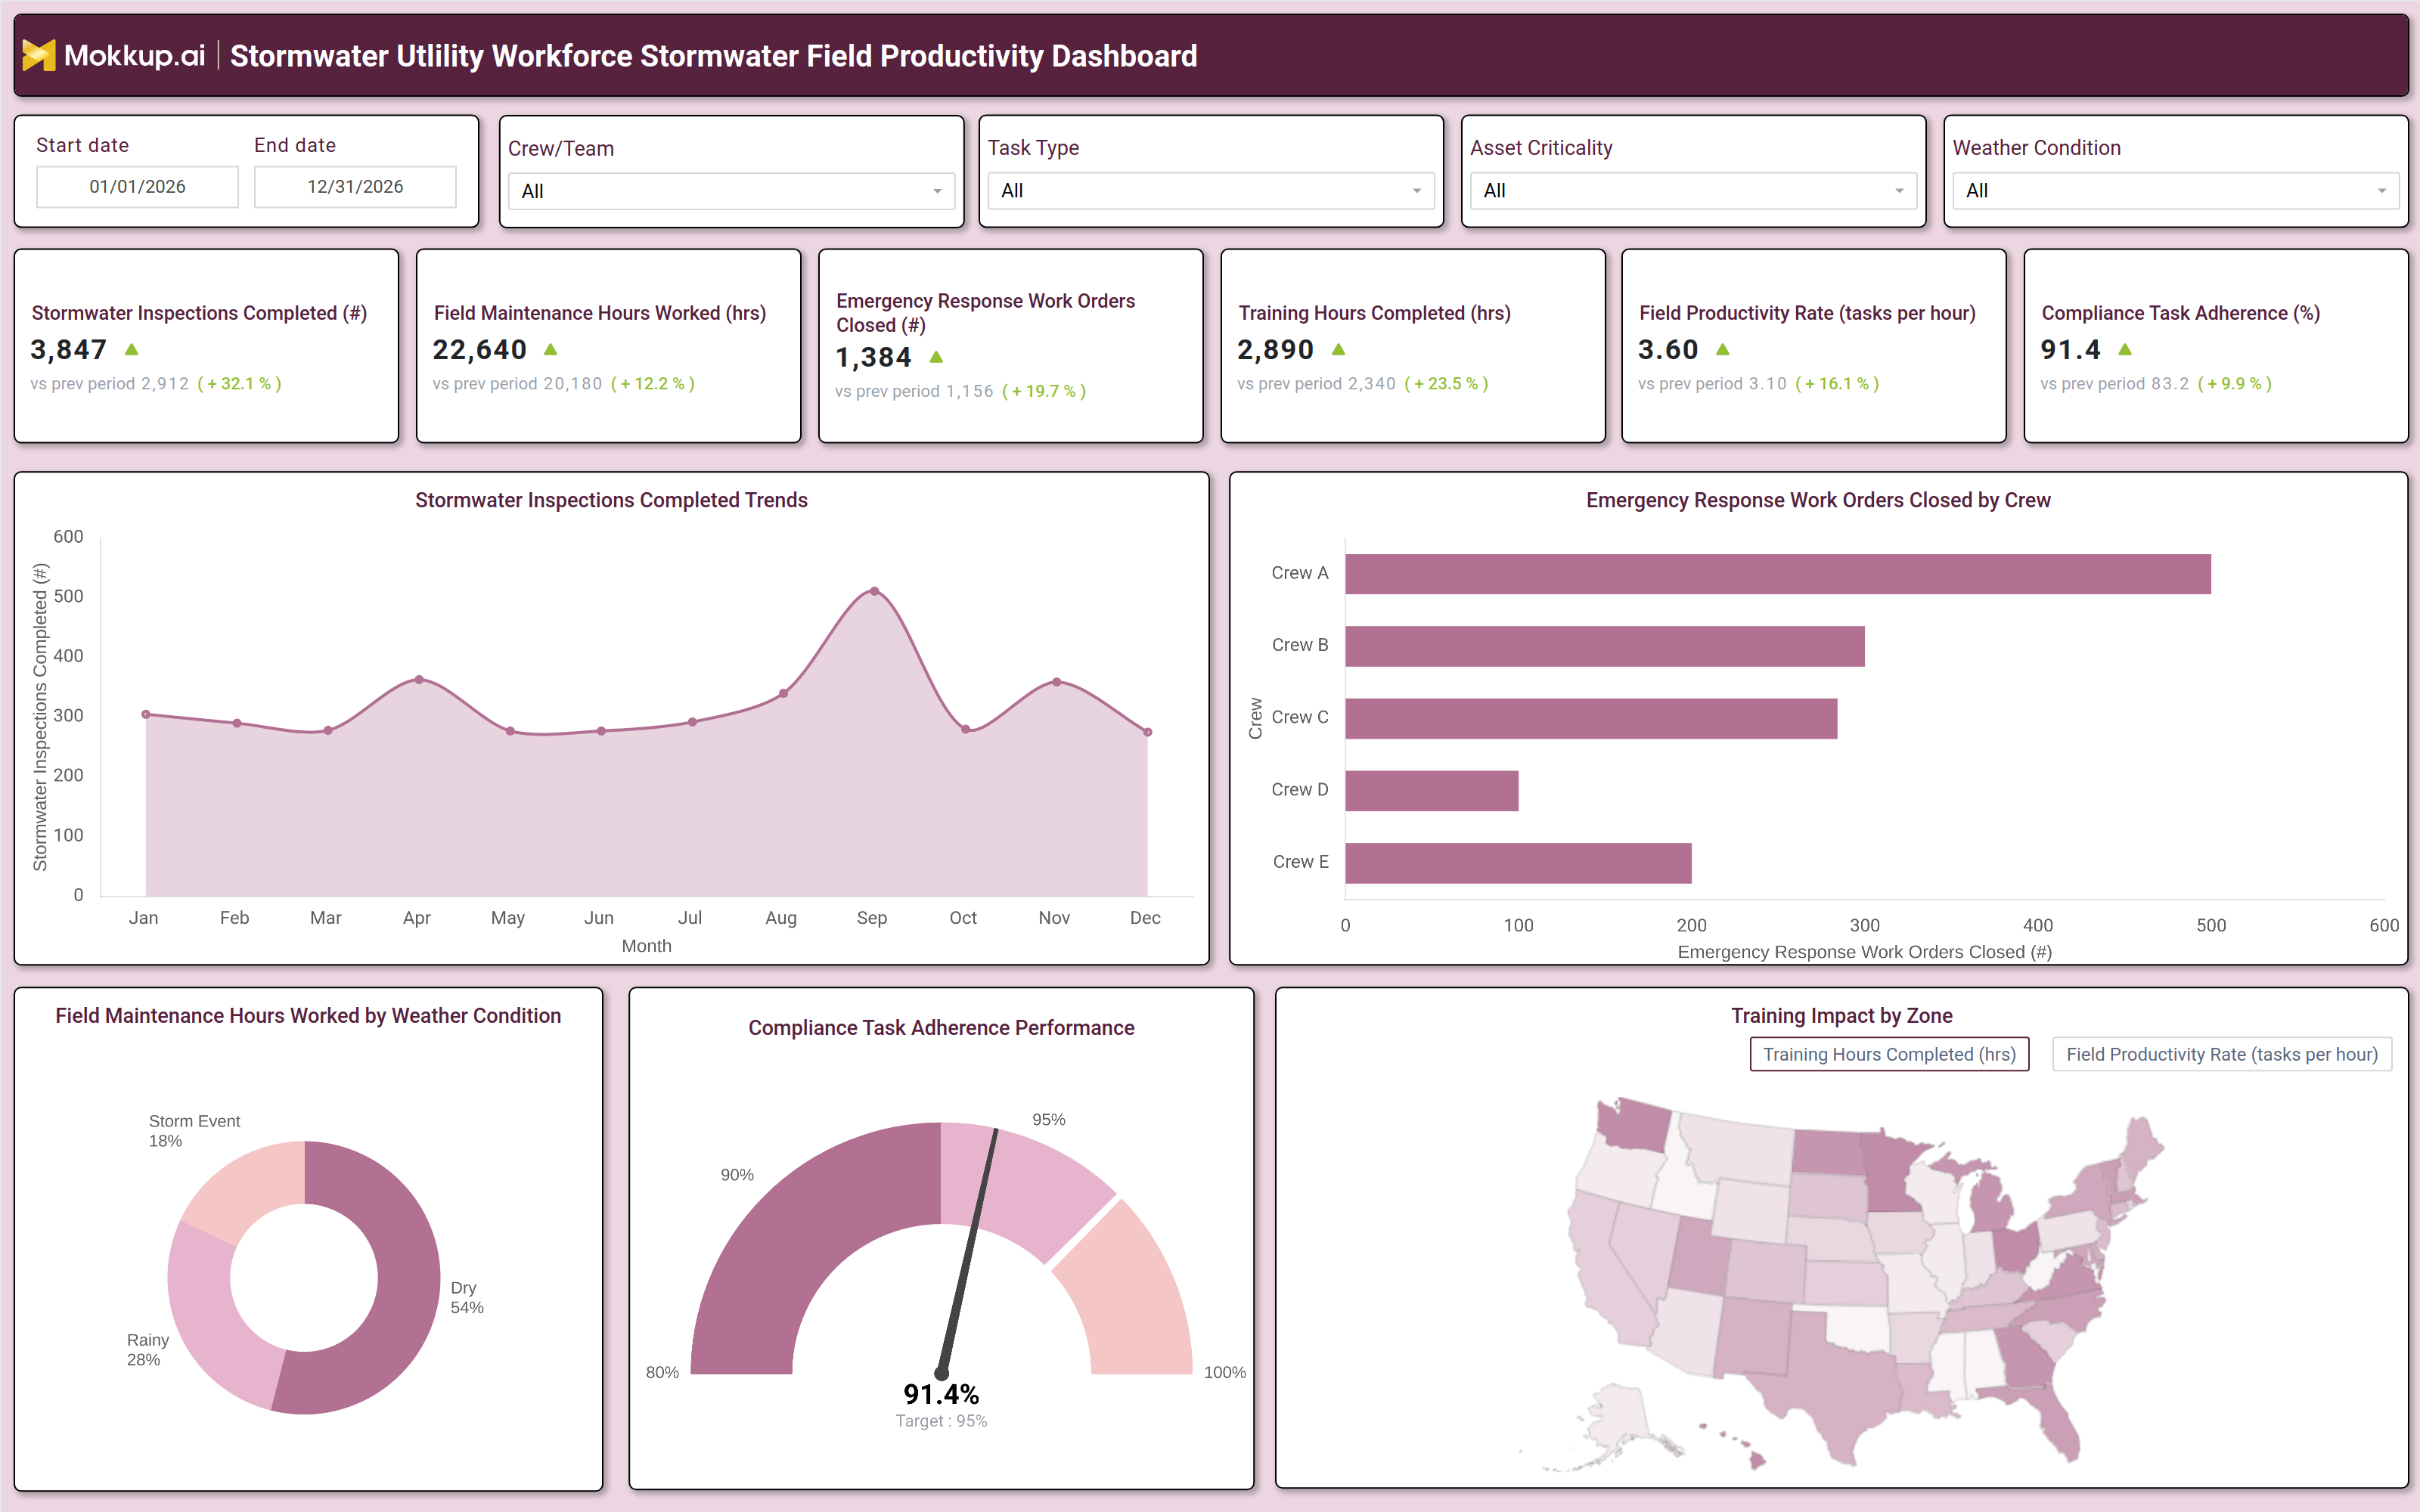Click the (+9.9%) change value

[x=2234, y=384]
